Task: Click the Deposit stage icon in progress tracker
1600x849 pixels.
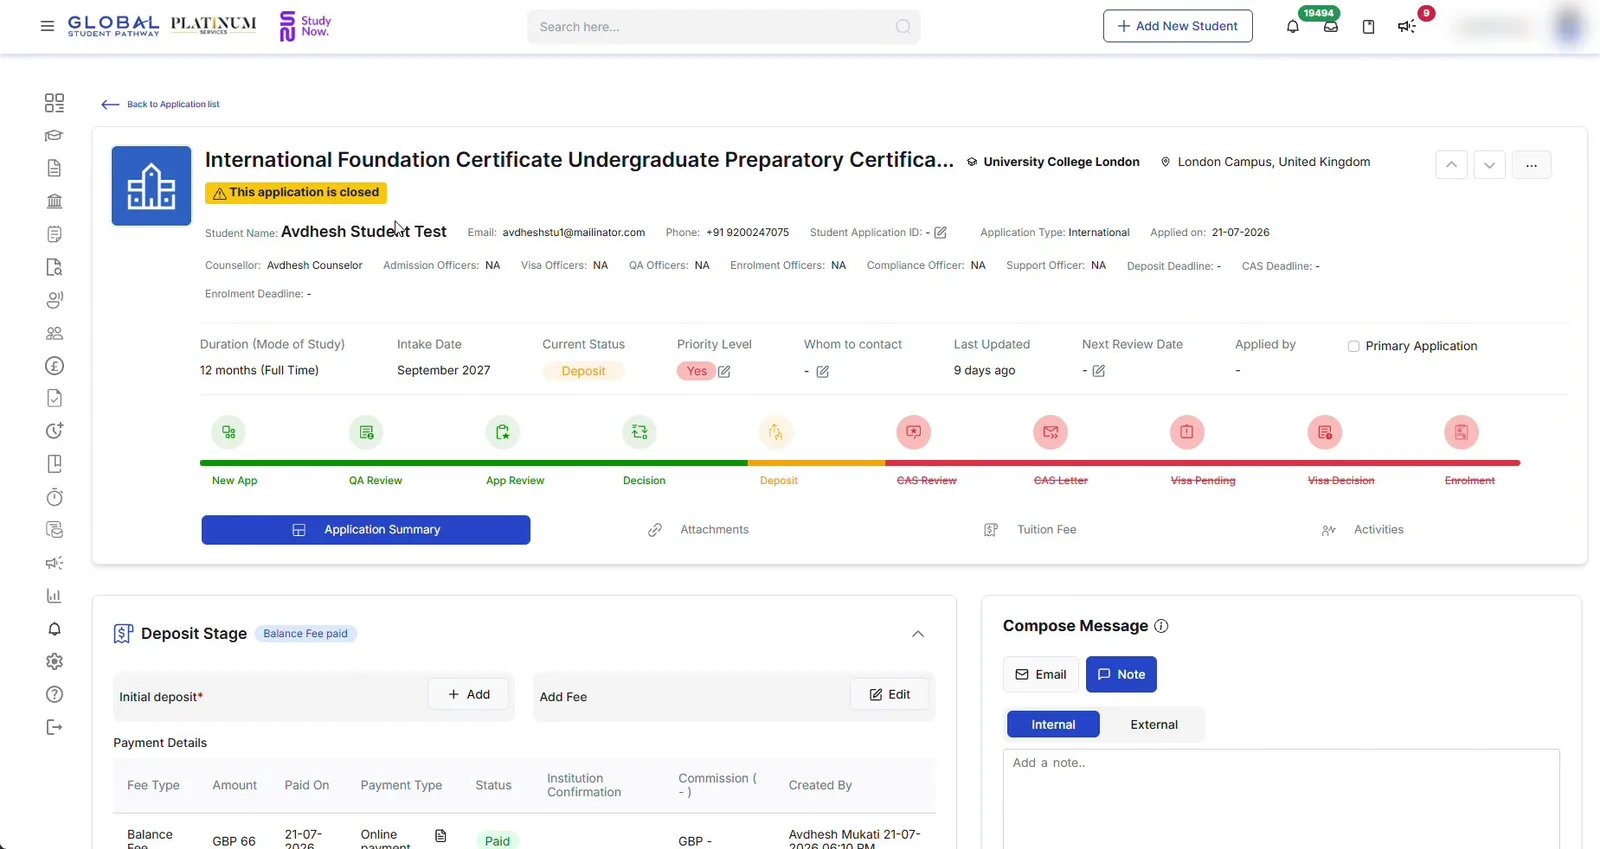Action: click(x=775, y=432)
